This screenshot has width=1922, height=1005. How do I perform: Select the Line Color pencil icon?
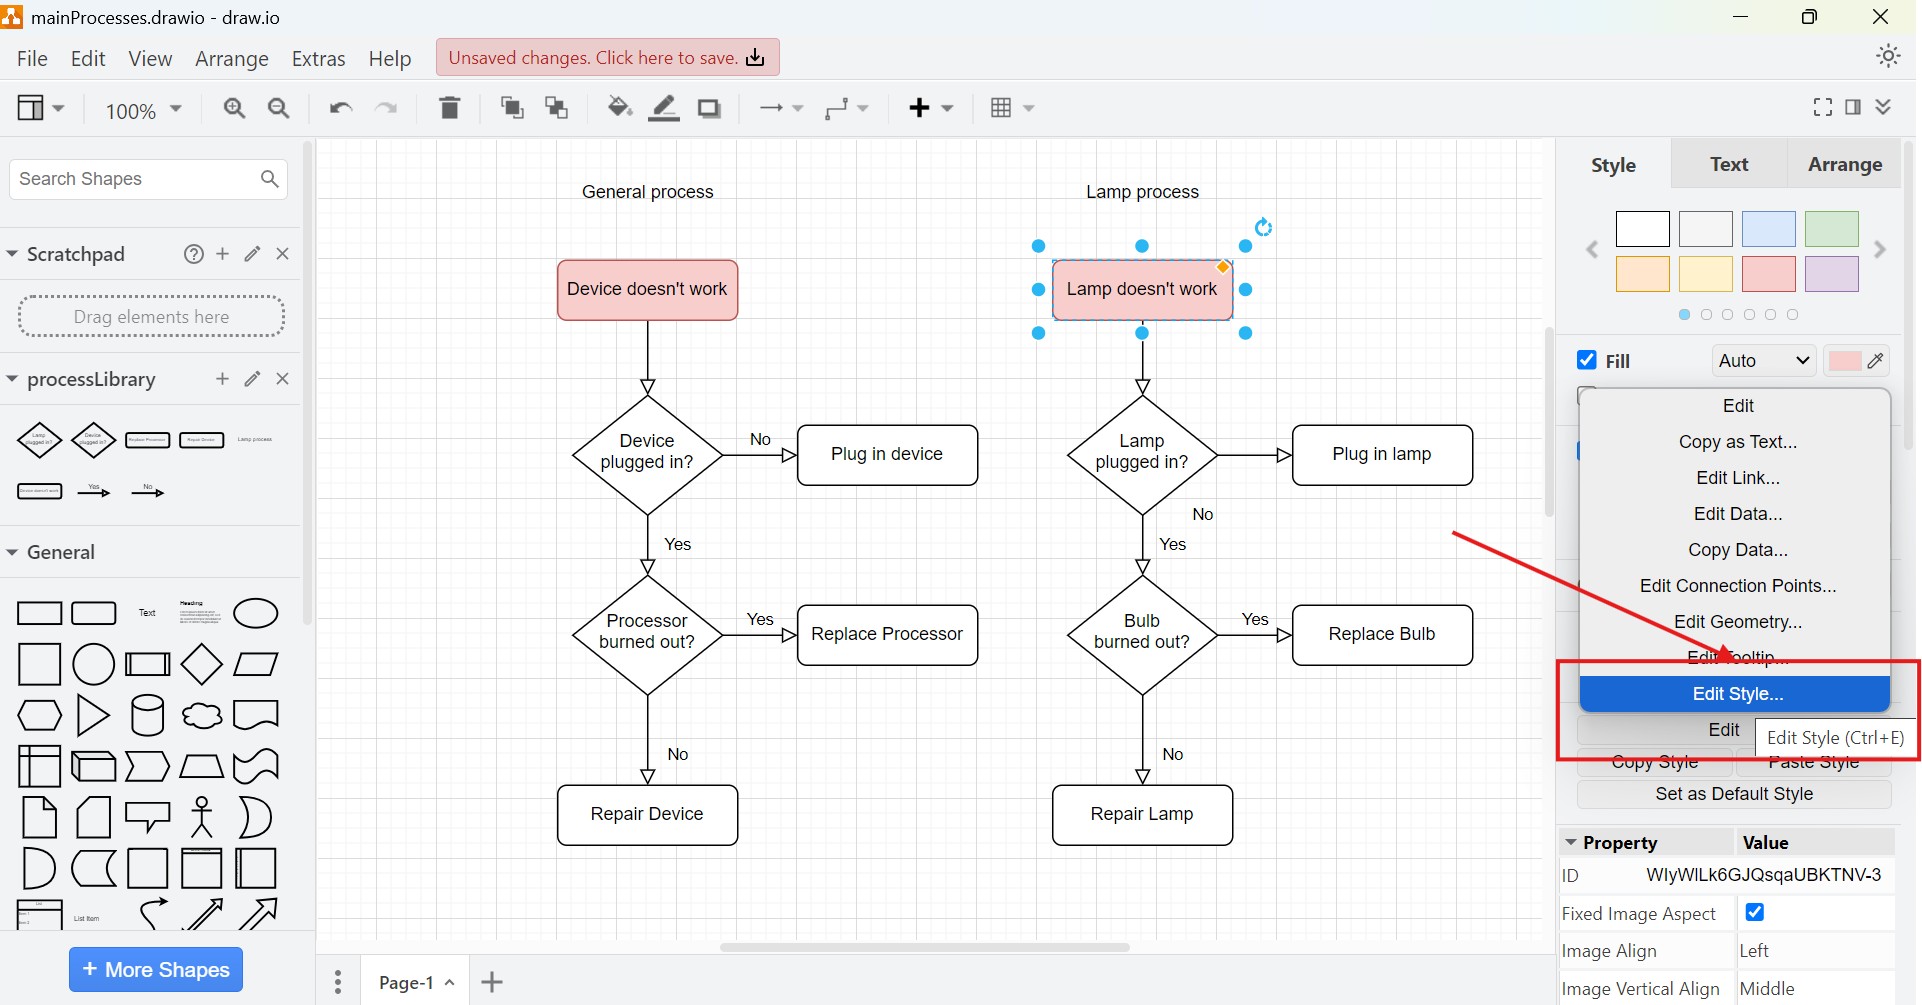pos(663,108)
